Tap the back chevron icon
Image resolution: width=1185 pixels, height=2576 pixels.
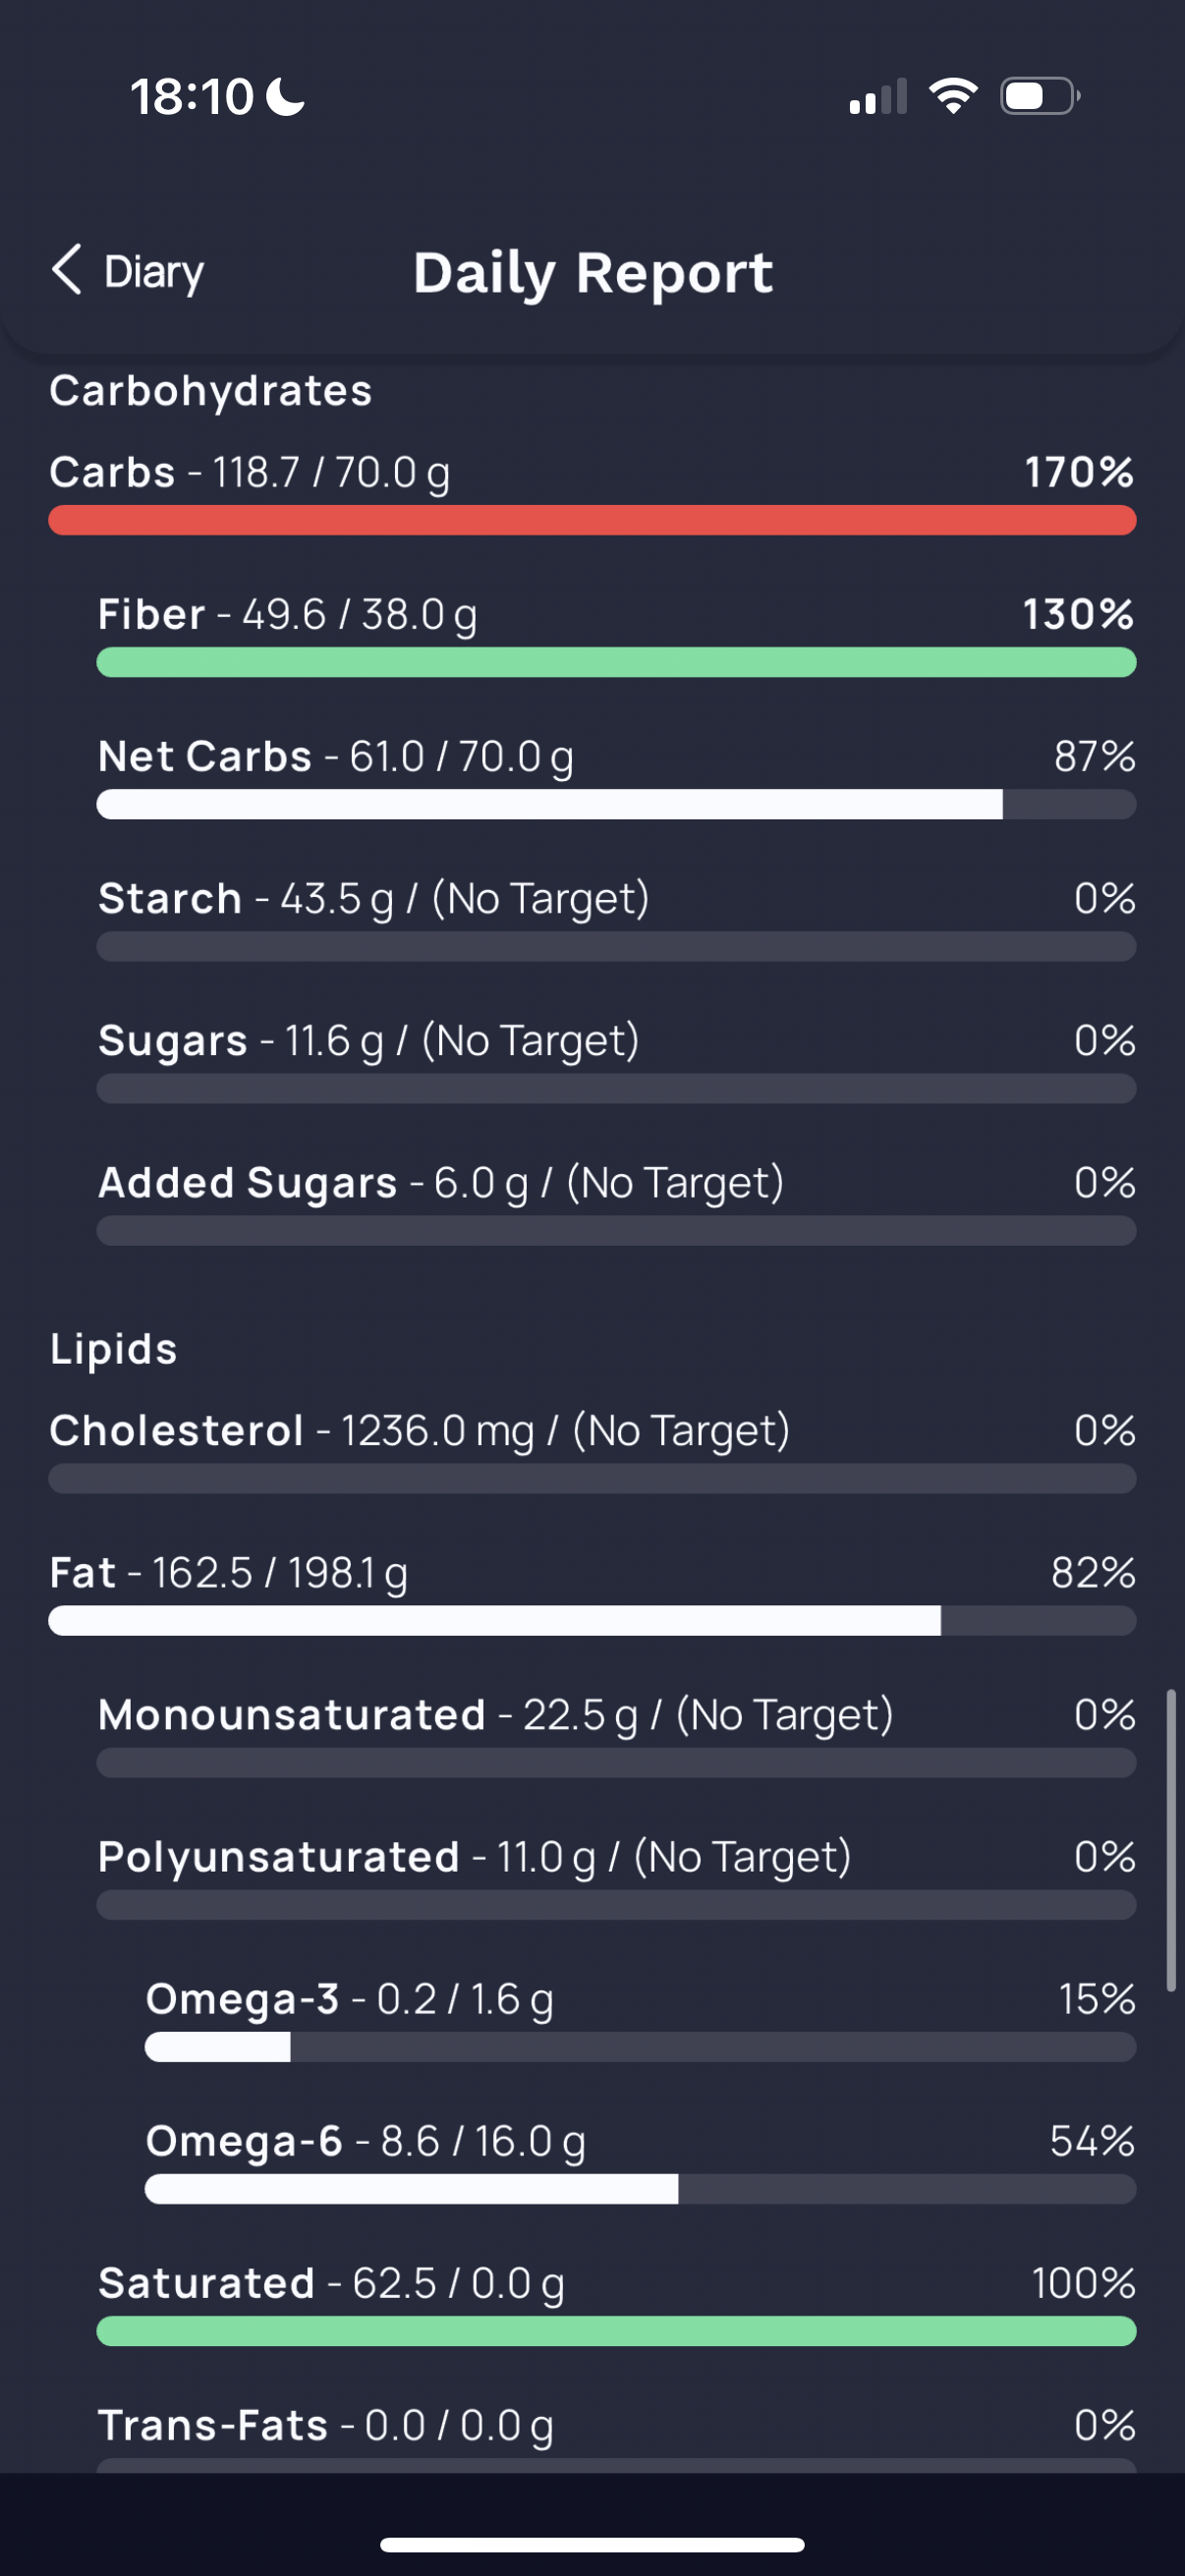[x=66, y=270]
